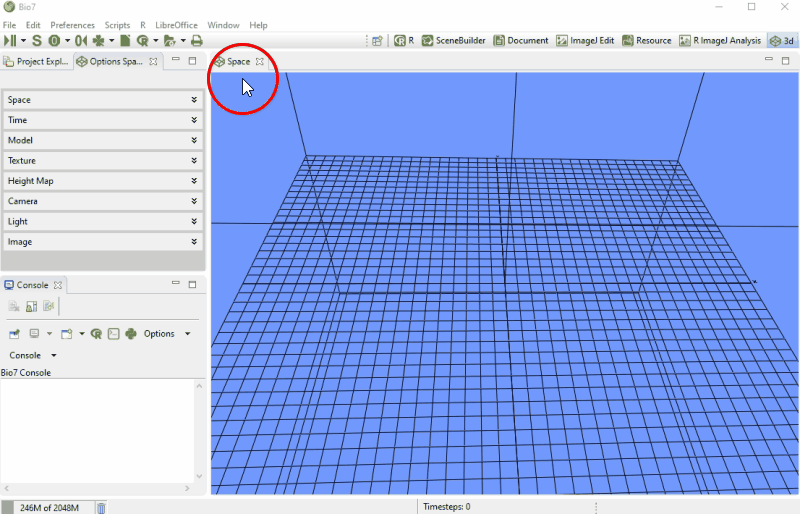Screen dimensions: 800x514
Task: Switch to the SceneBuilder perspective
Action: (x=453, y=41)
